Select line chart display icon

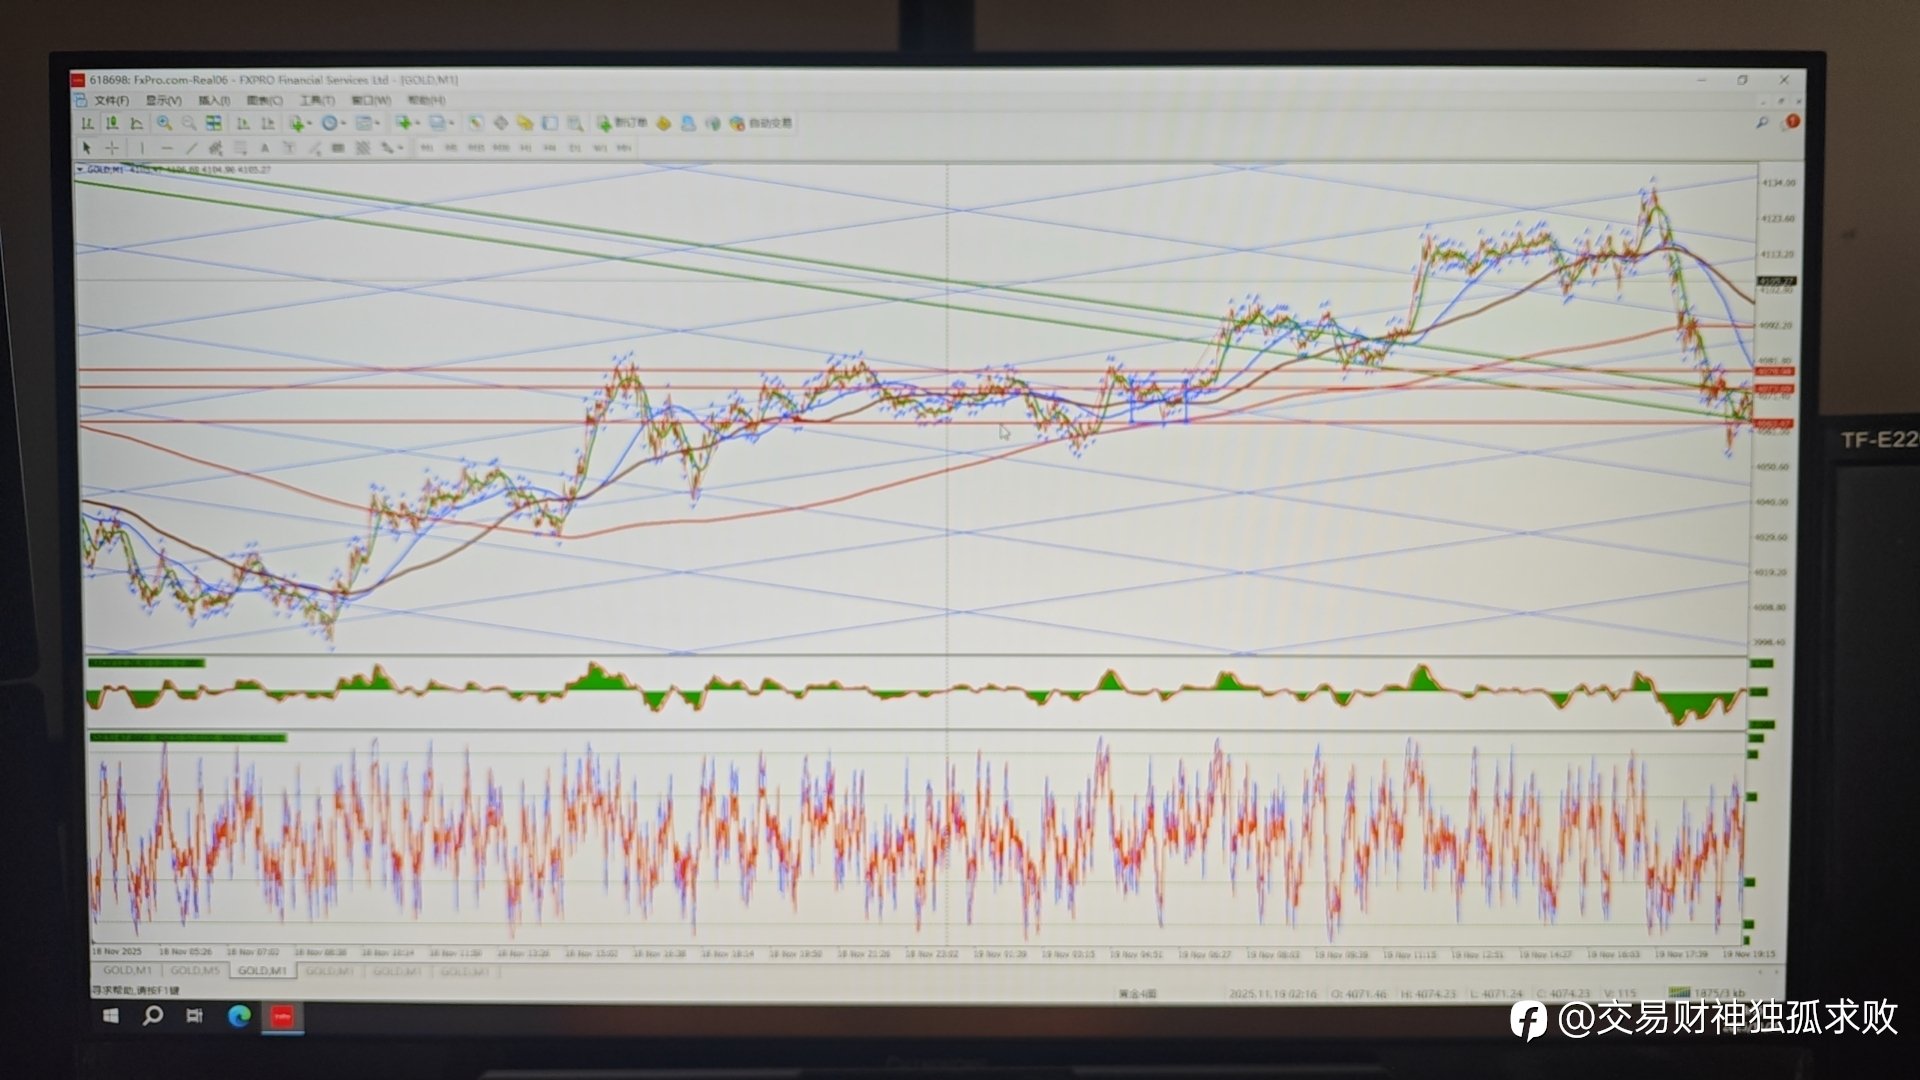137,123
